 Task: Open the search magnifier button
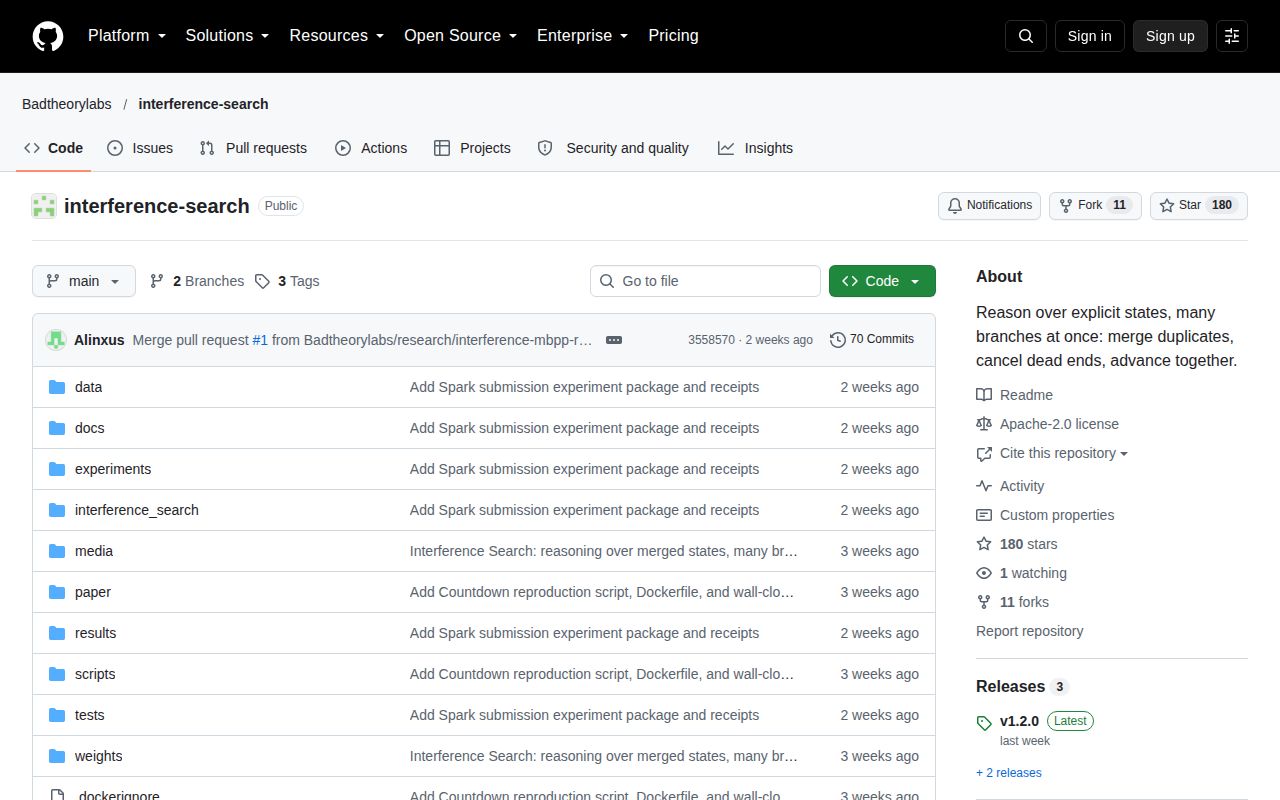(1026, 36)
